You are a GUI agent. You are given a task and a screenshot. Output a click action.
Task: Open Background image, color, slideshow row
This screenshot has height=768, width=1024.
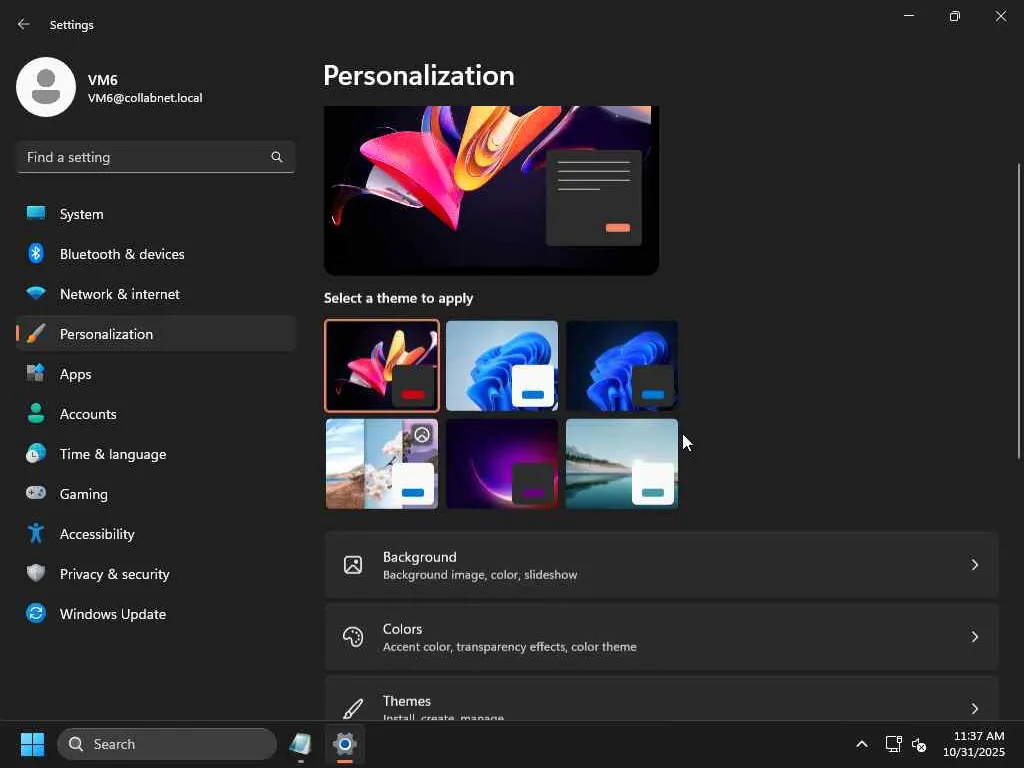662,565
